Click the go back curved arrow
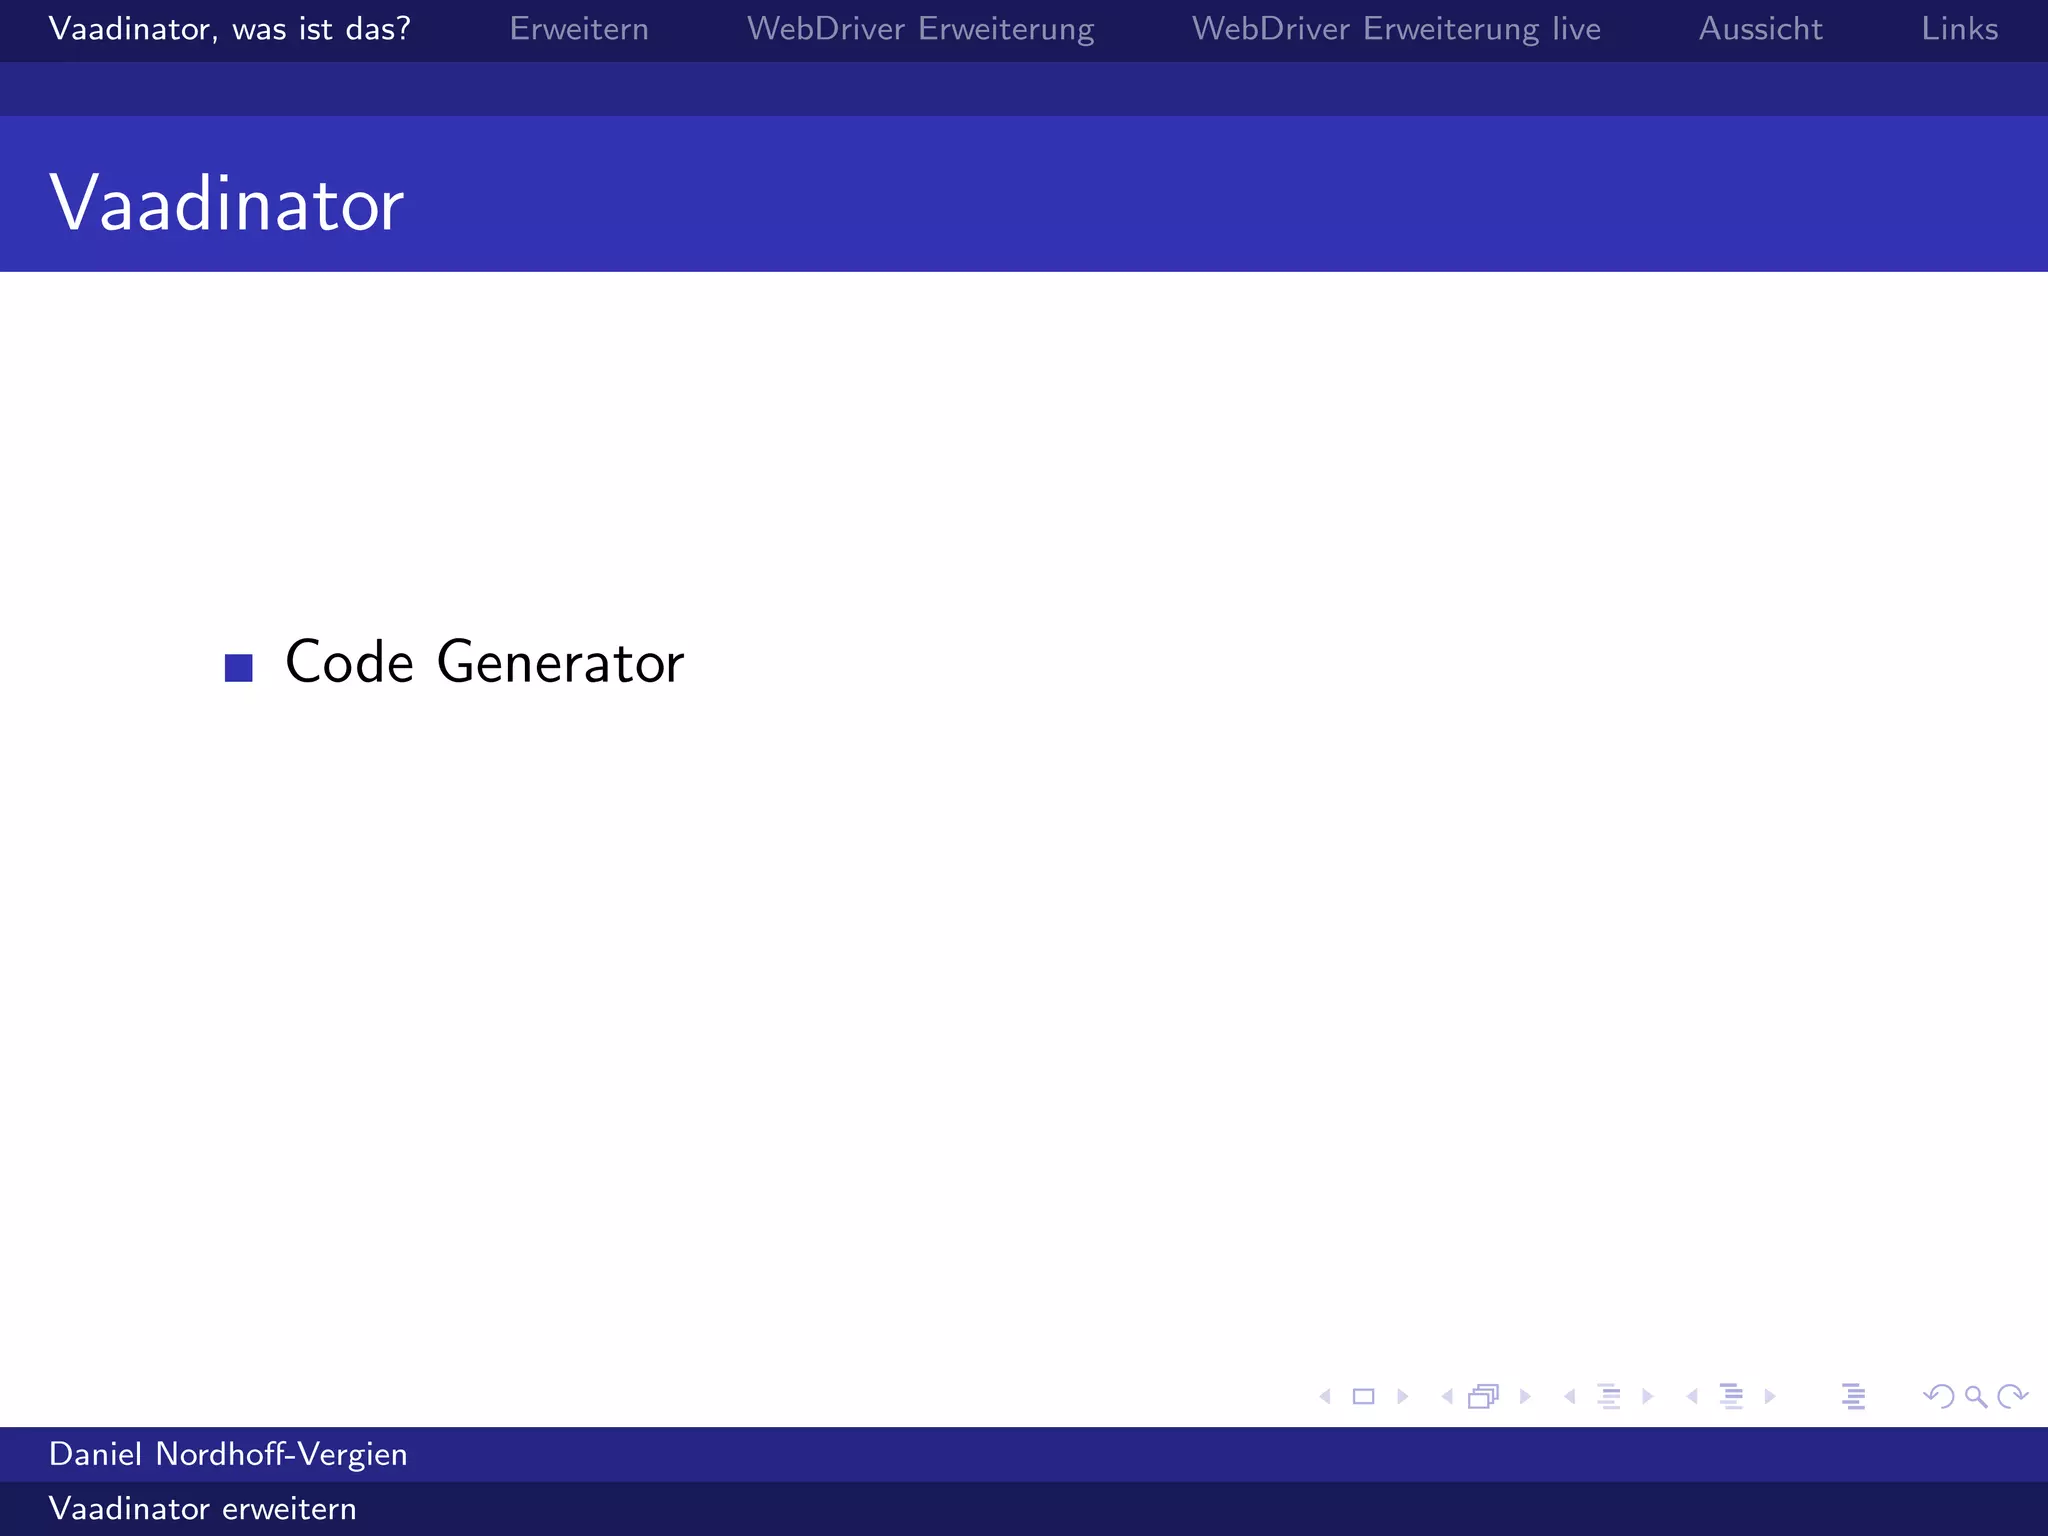The width and height of the screenshot is (2048, 1536). [1939, 1396]
